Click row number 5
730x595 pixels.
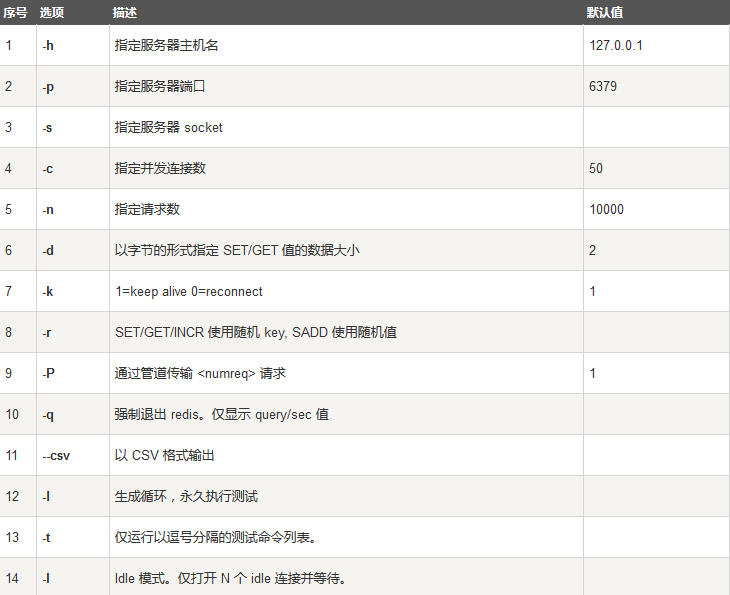tap(8, 209)
